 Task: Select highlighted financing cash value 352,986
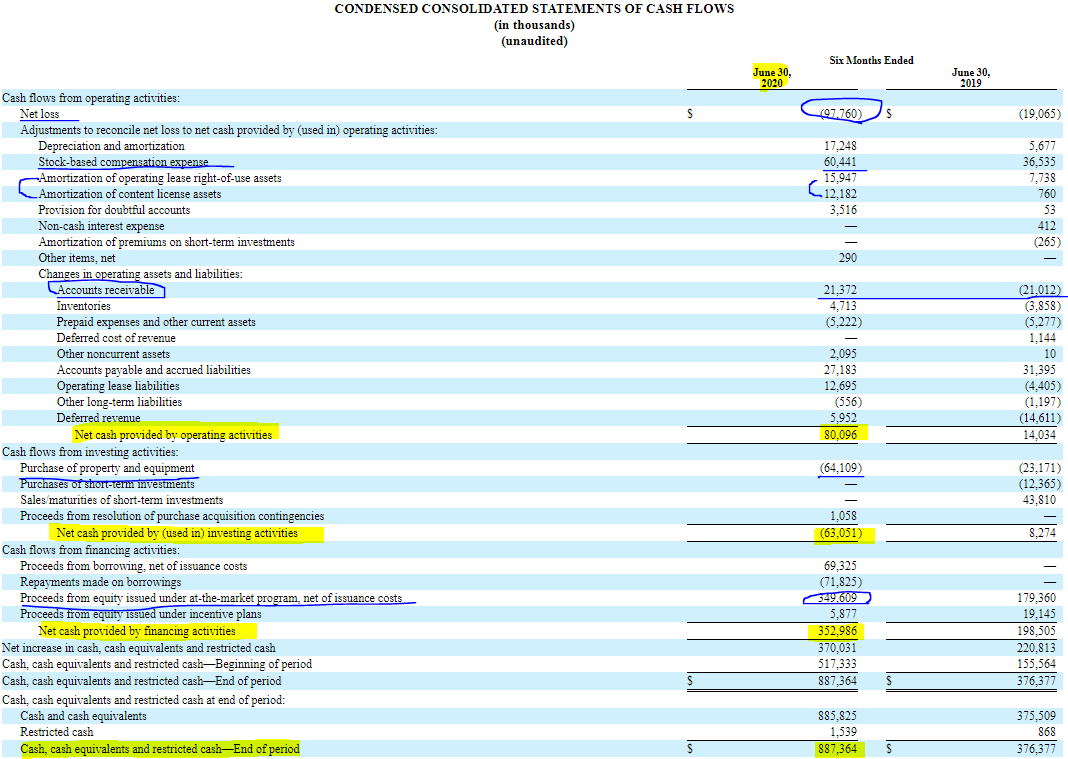(x=837, y=632)
